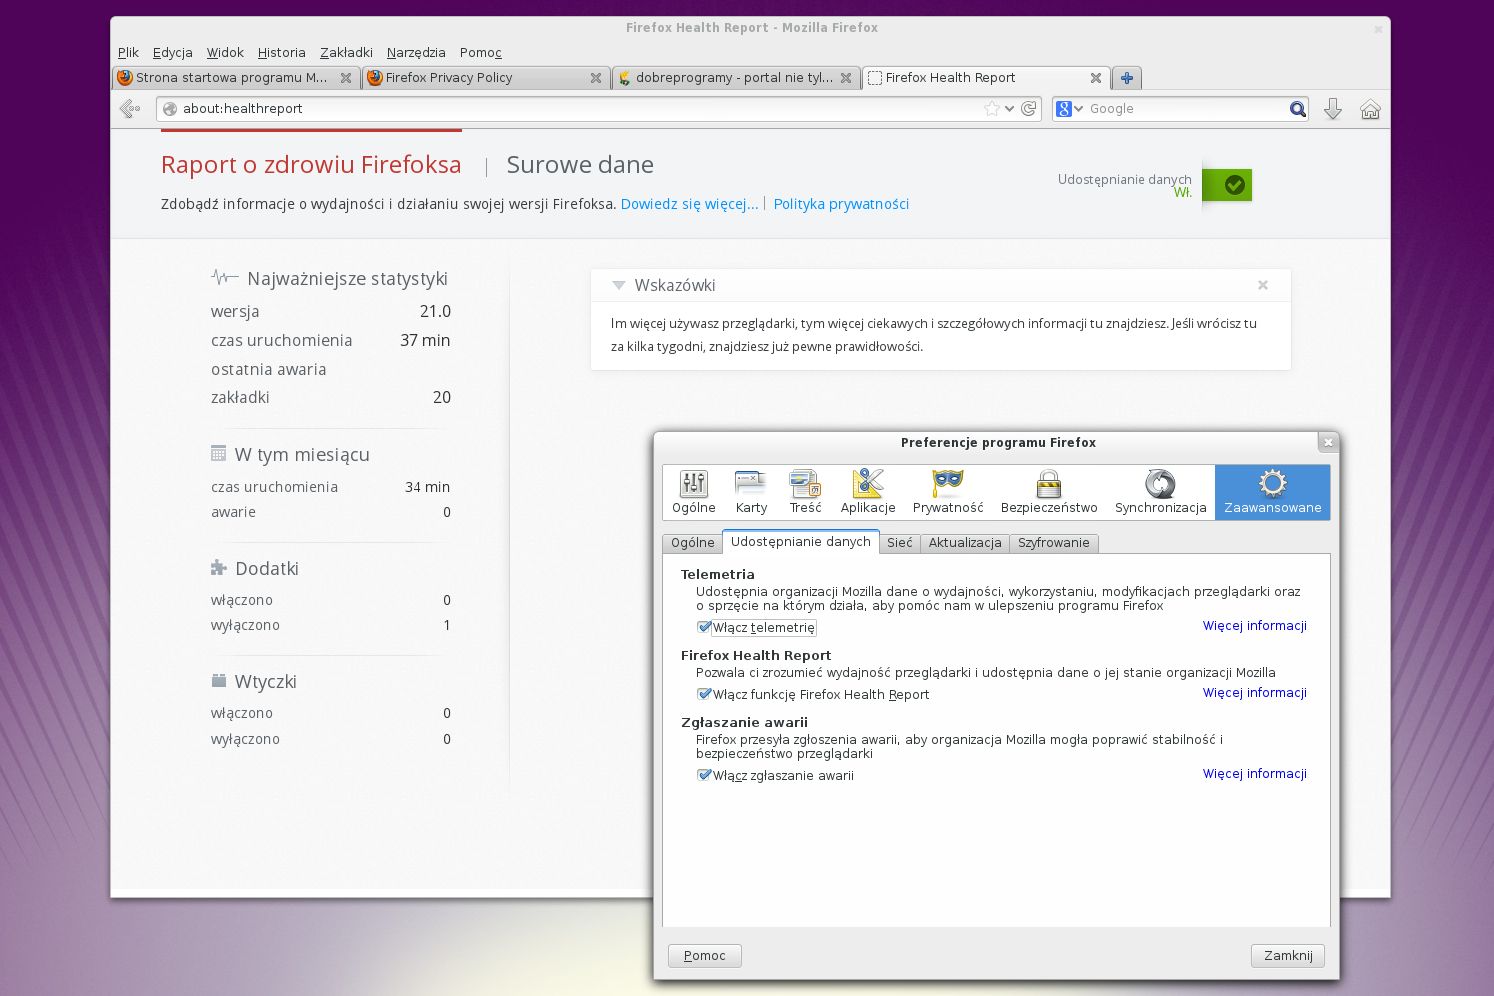Disable the Włącz telemetrię checkbox
This screenshot has width=1494, height=996.
[704, 627]
